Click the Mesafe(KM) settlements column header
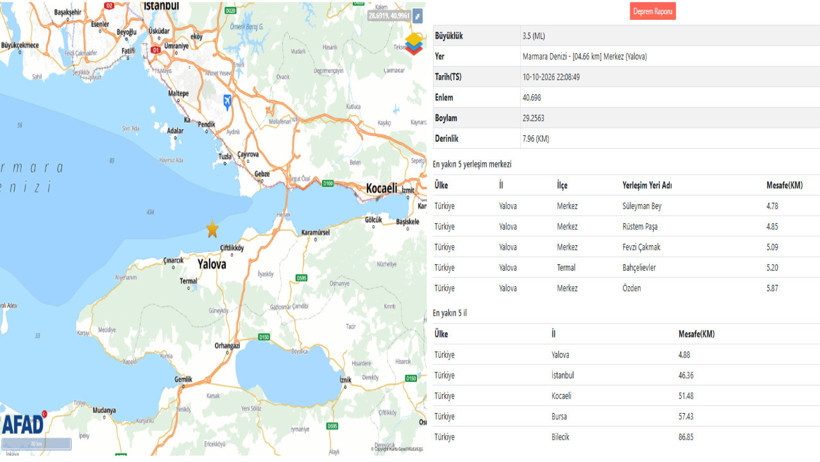The height and width of the screenshot is (462, 820). pyautogui.click(x=784, y=185)
